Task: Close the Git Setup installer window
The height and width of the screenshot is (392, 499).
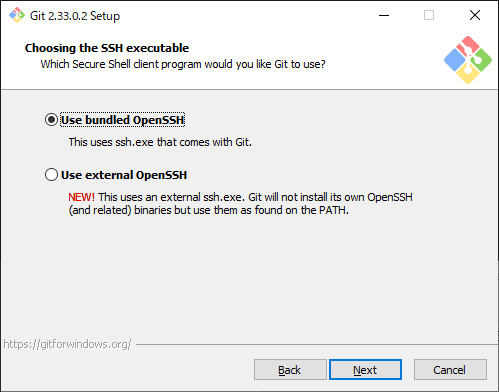Action: [x=475, y=15]
